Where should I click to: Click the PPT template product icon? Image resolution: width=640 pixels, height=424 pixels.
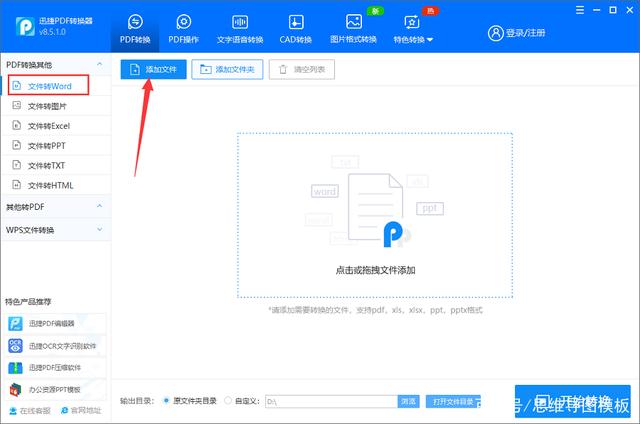pyautogui.click(x=16, y=390)
